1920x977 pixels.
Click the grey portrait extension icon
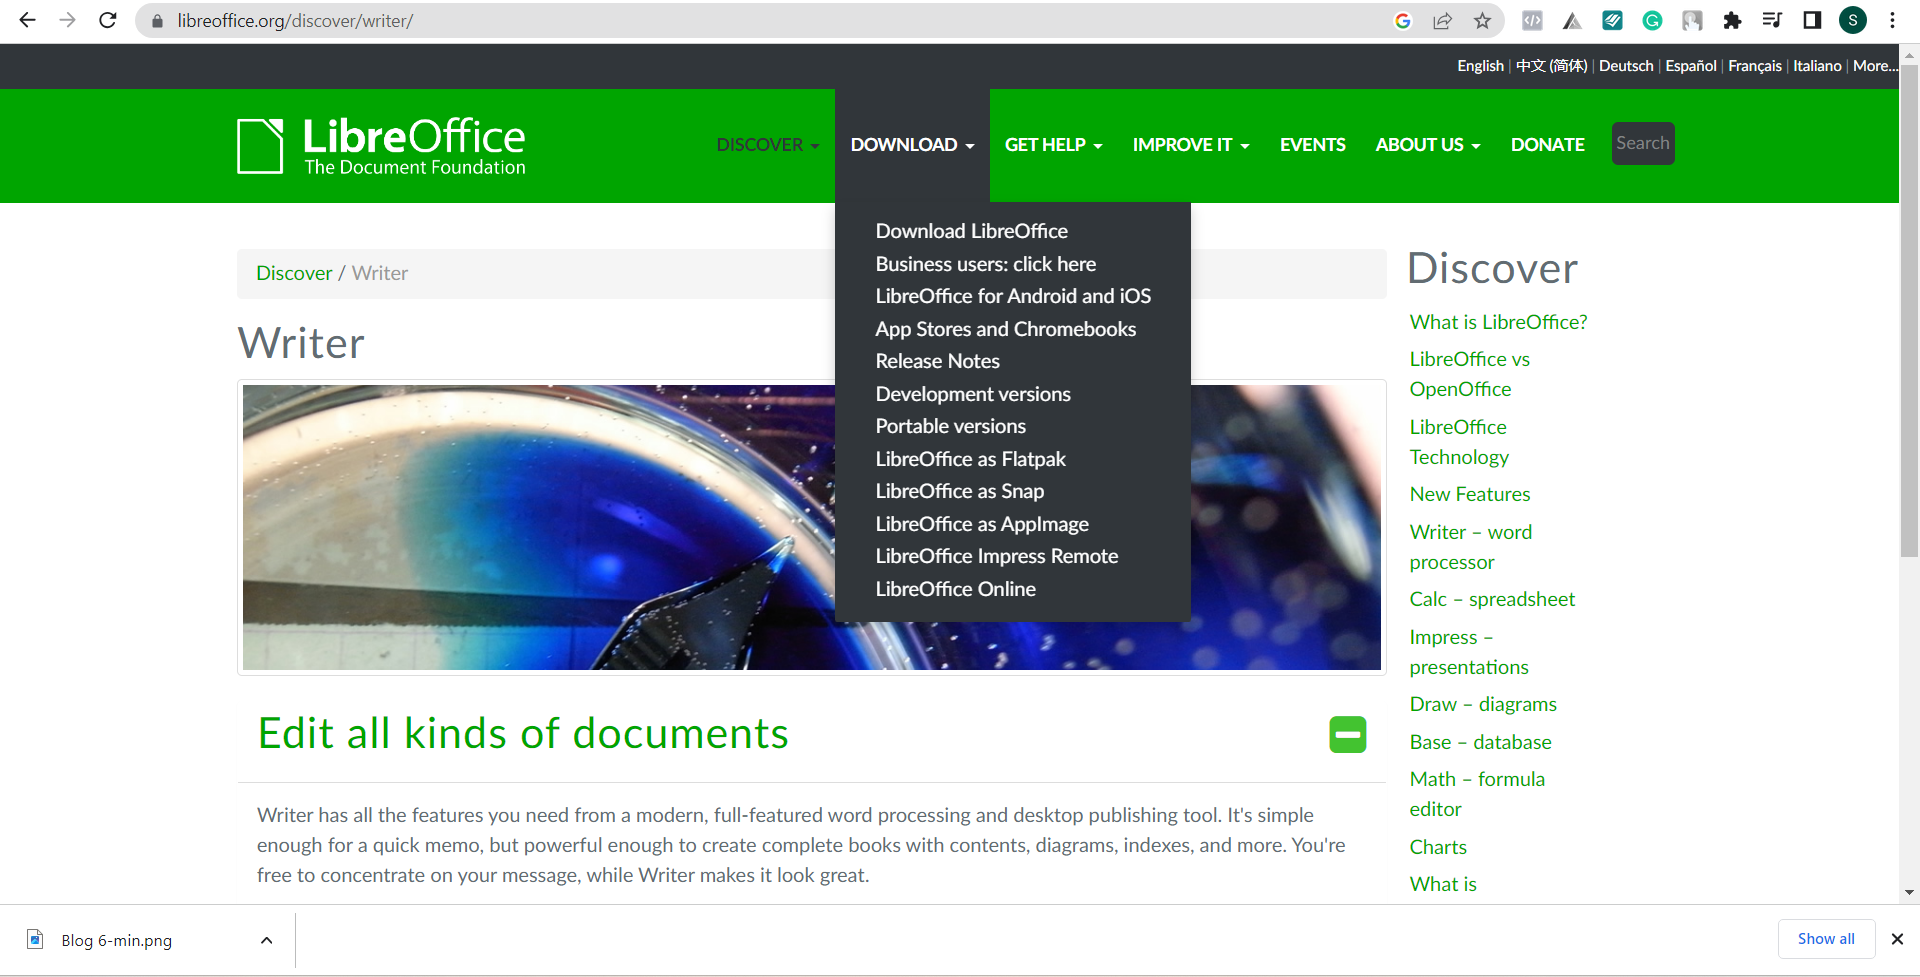pyautogui.click(x=1692, y=20)
